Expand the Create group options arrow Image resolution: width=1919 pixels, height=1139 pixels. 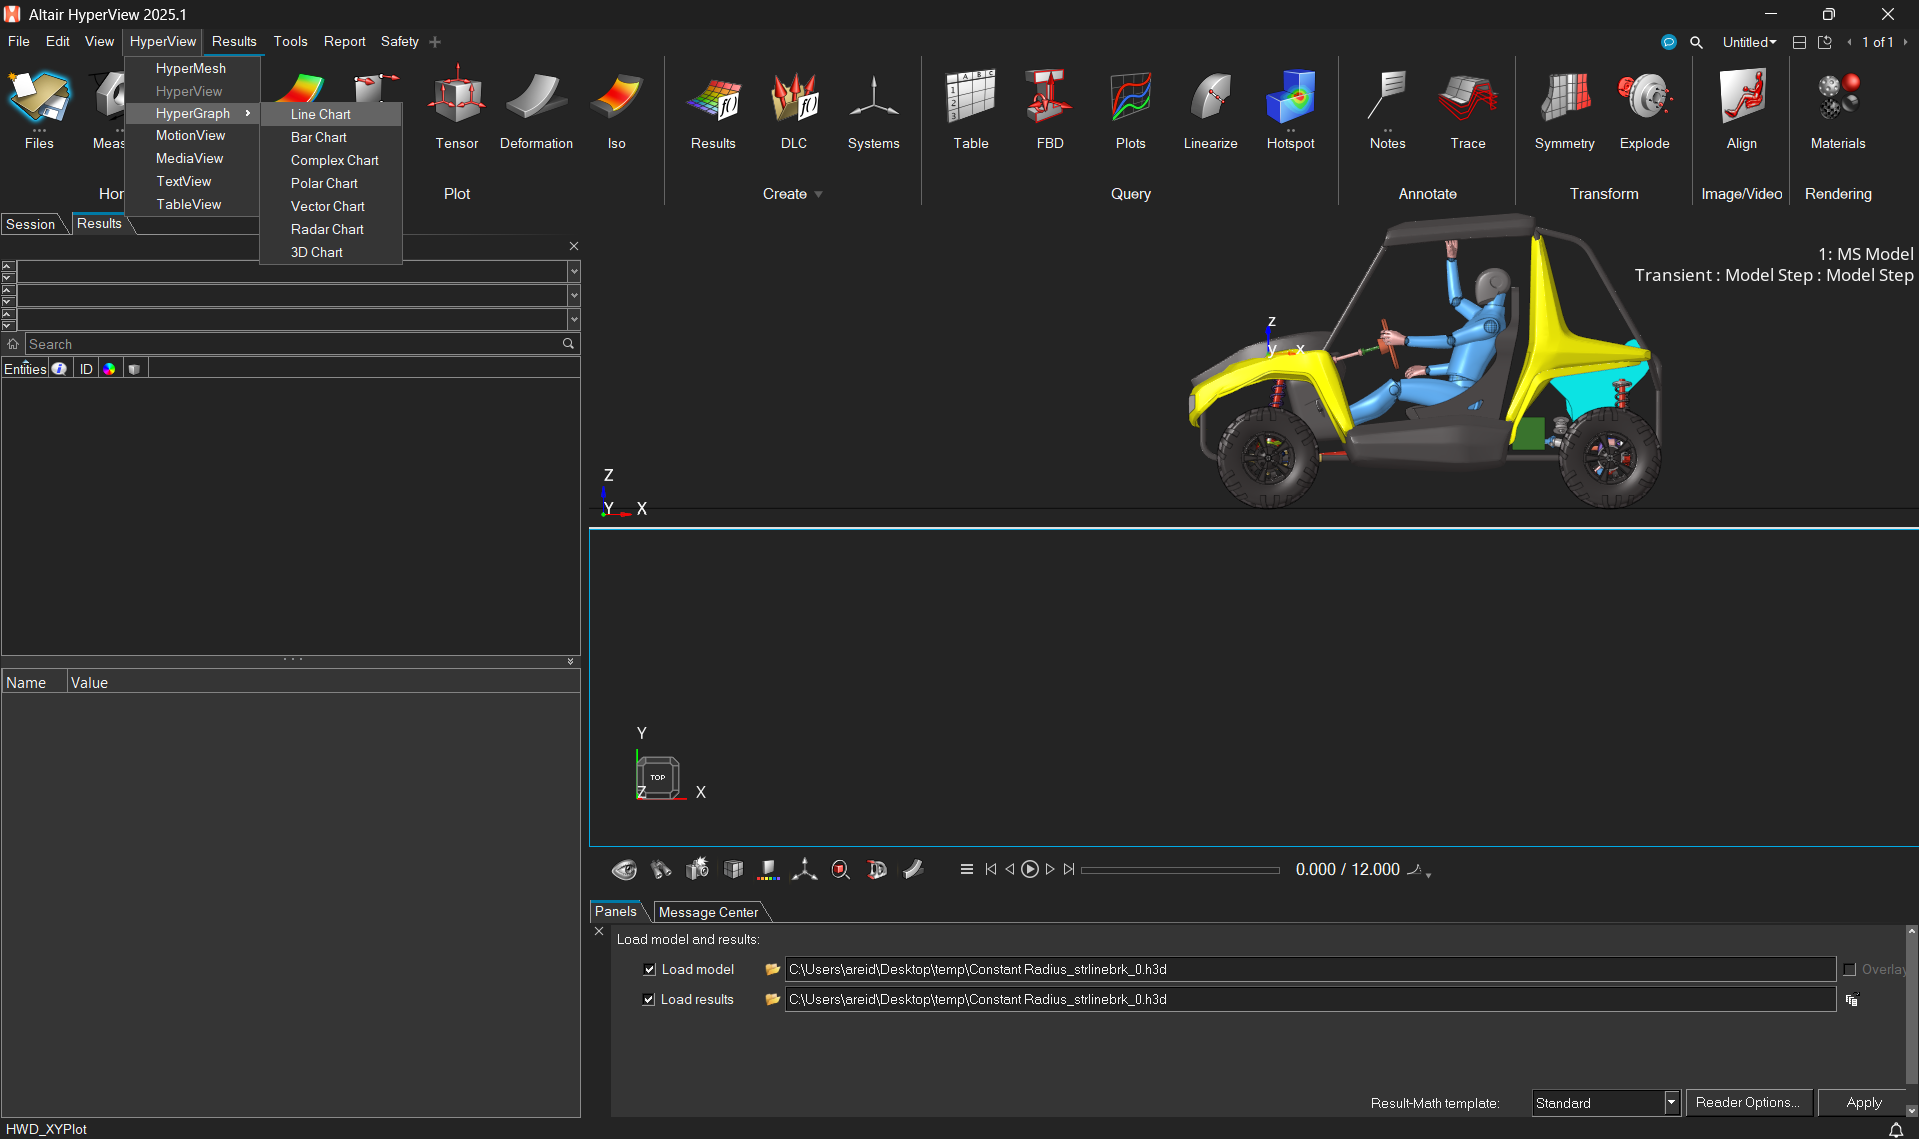point(818,194)
